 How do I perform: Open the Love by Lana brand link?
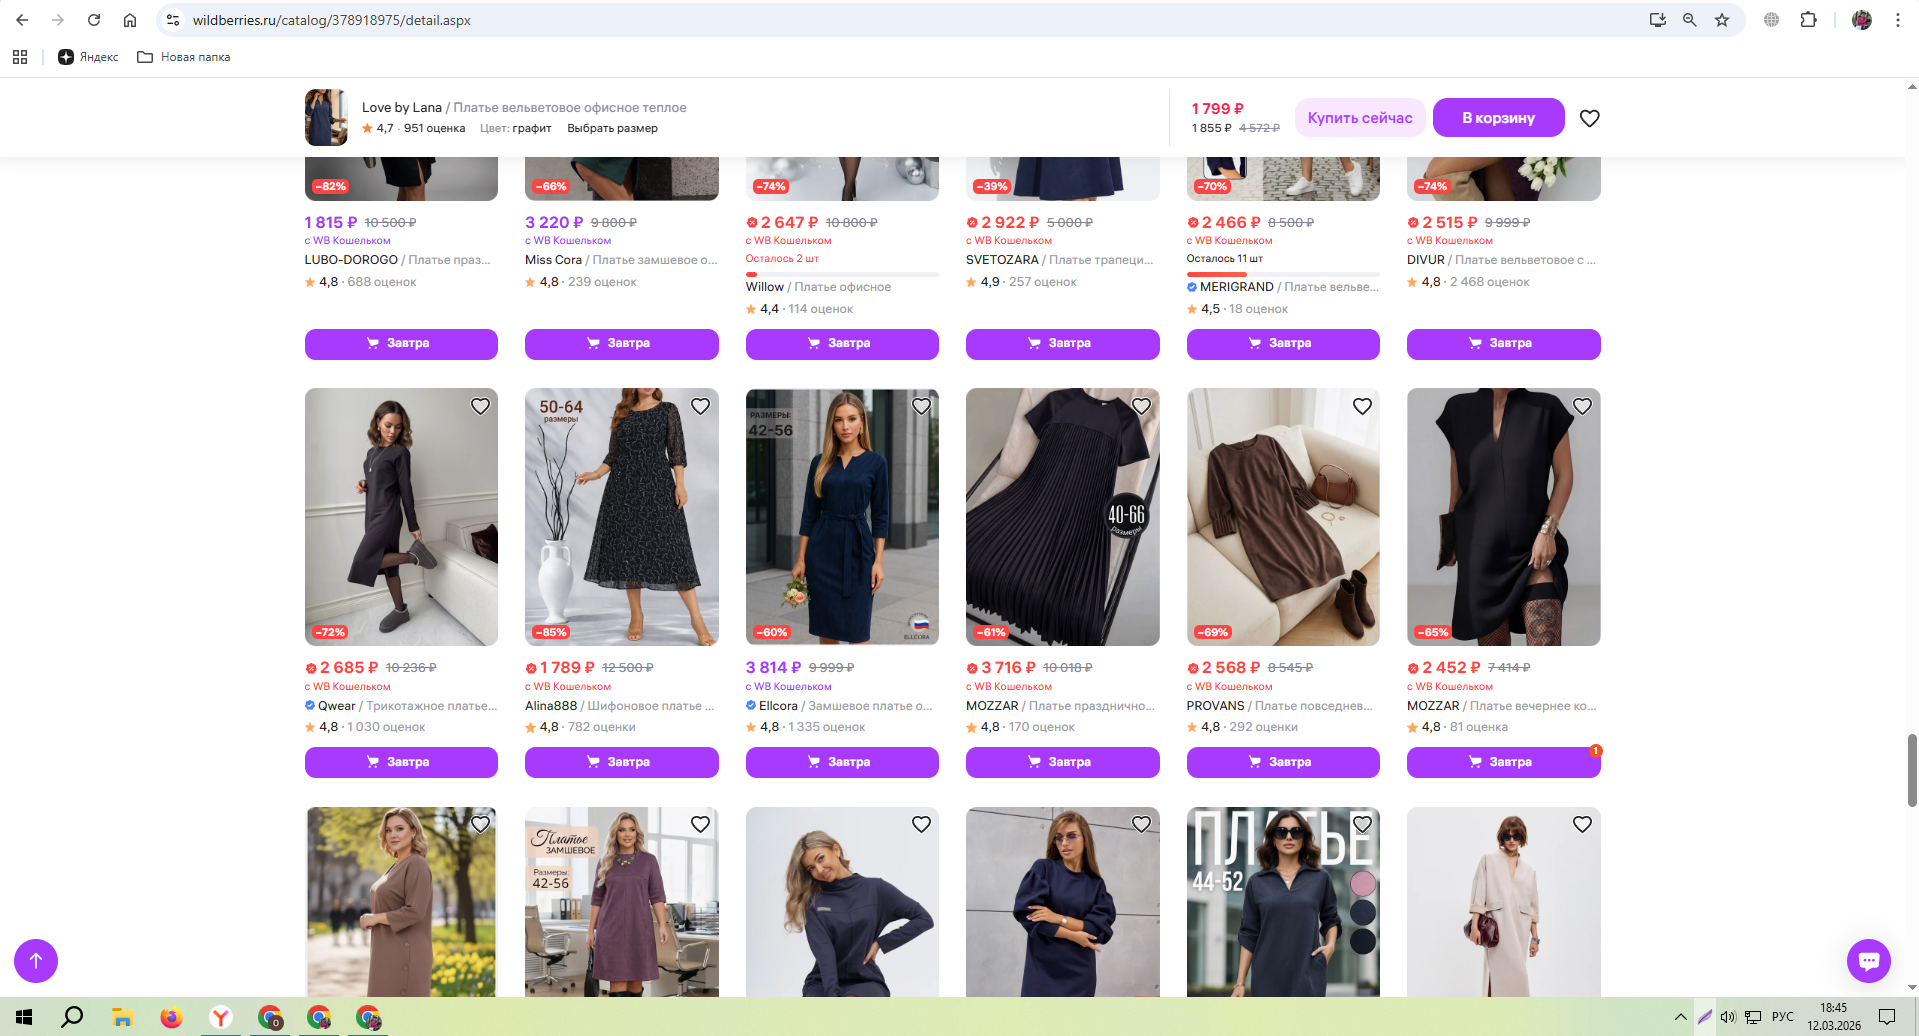[402, 107]
